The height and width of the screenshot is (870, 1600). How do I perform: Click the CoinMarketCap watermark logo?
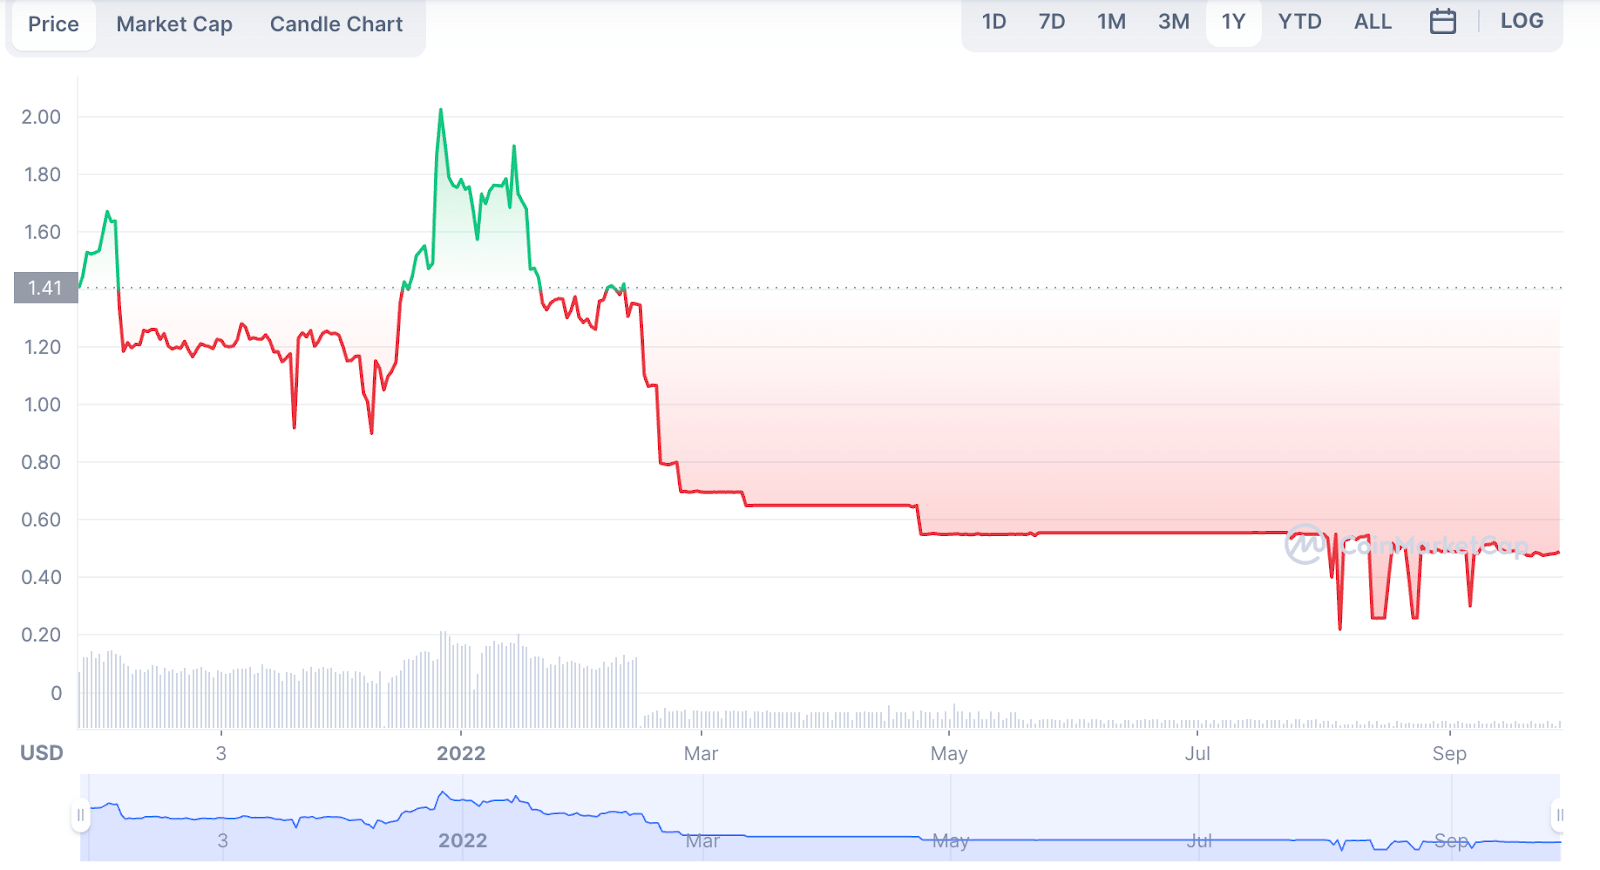[1405, 545]
